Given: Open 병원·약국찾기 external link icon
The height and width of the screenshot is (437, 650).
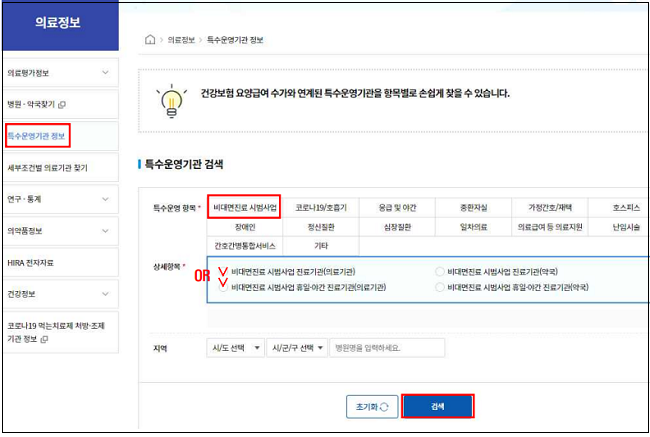Looking at the screenshot, I should coord(62,105).
